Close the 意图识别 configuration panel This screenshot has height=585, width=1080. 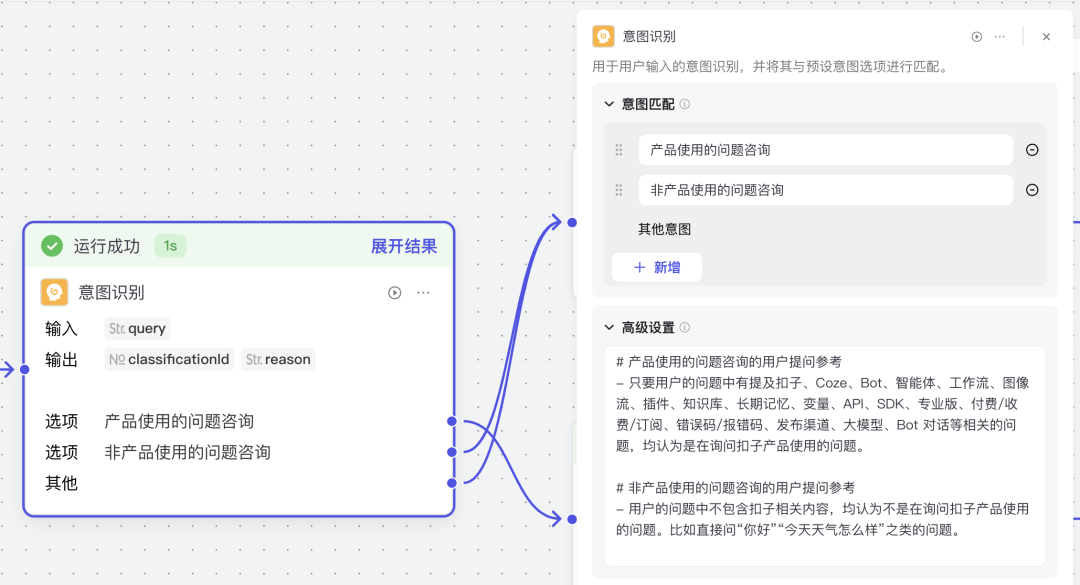1046,37
